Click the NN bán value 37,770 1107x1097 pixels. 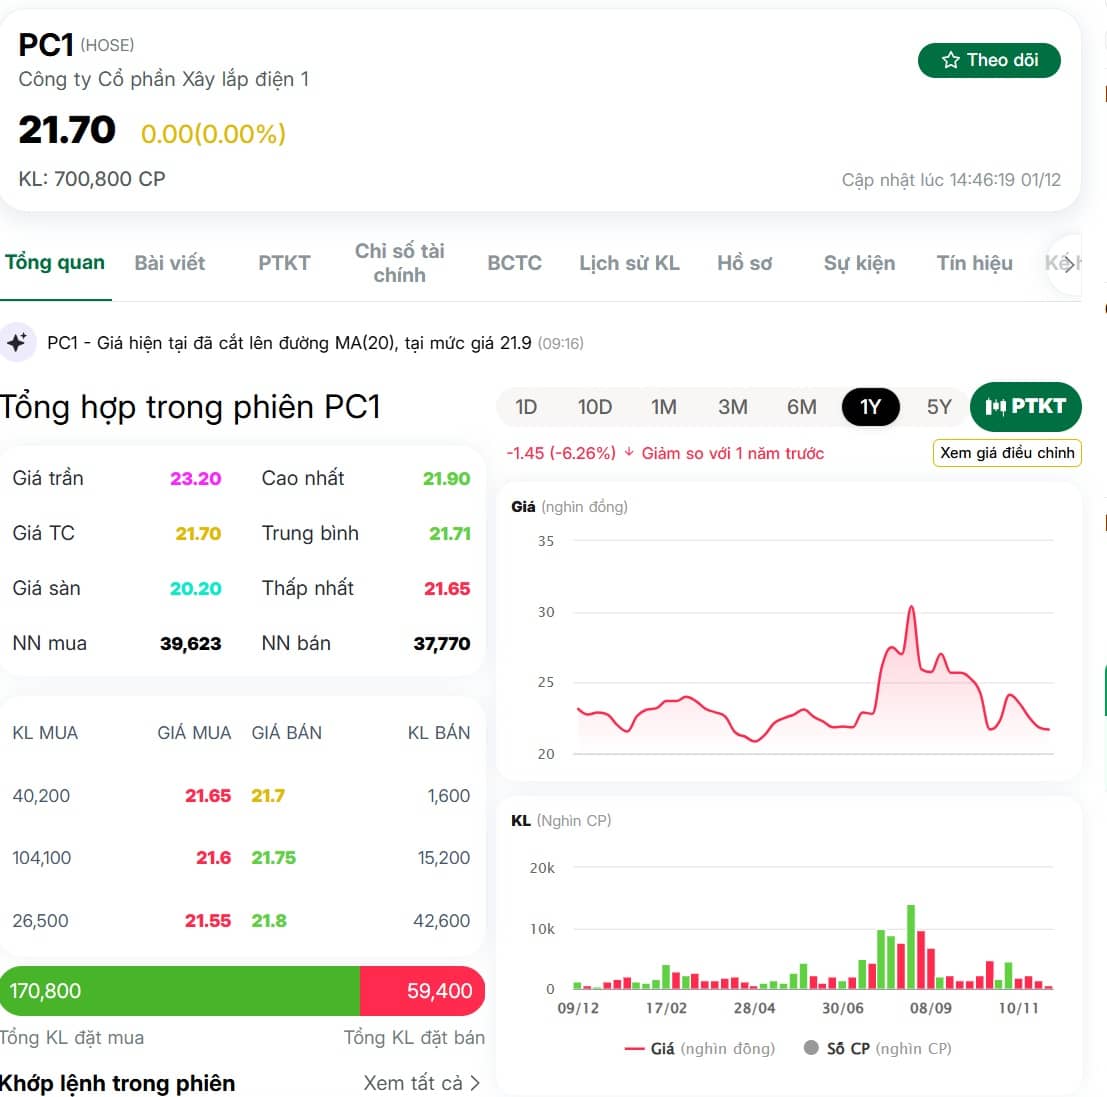[442, 644]
